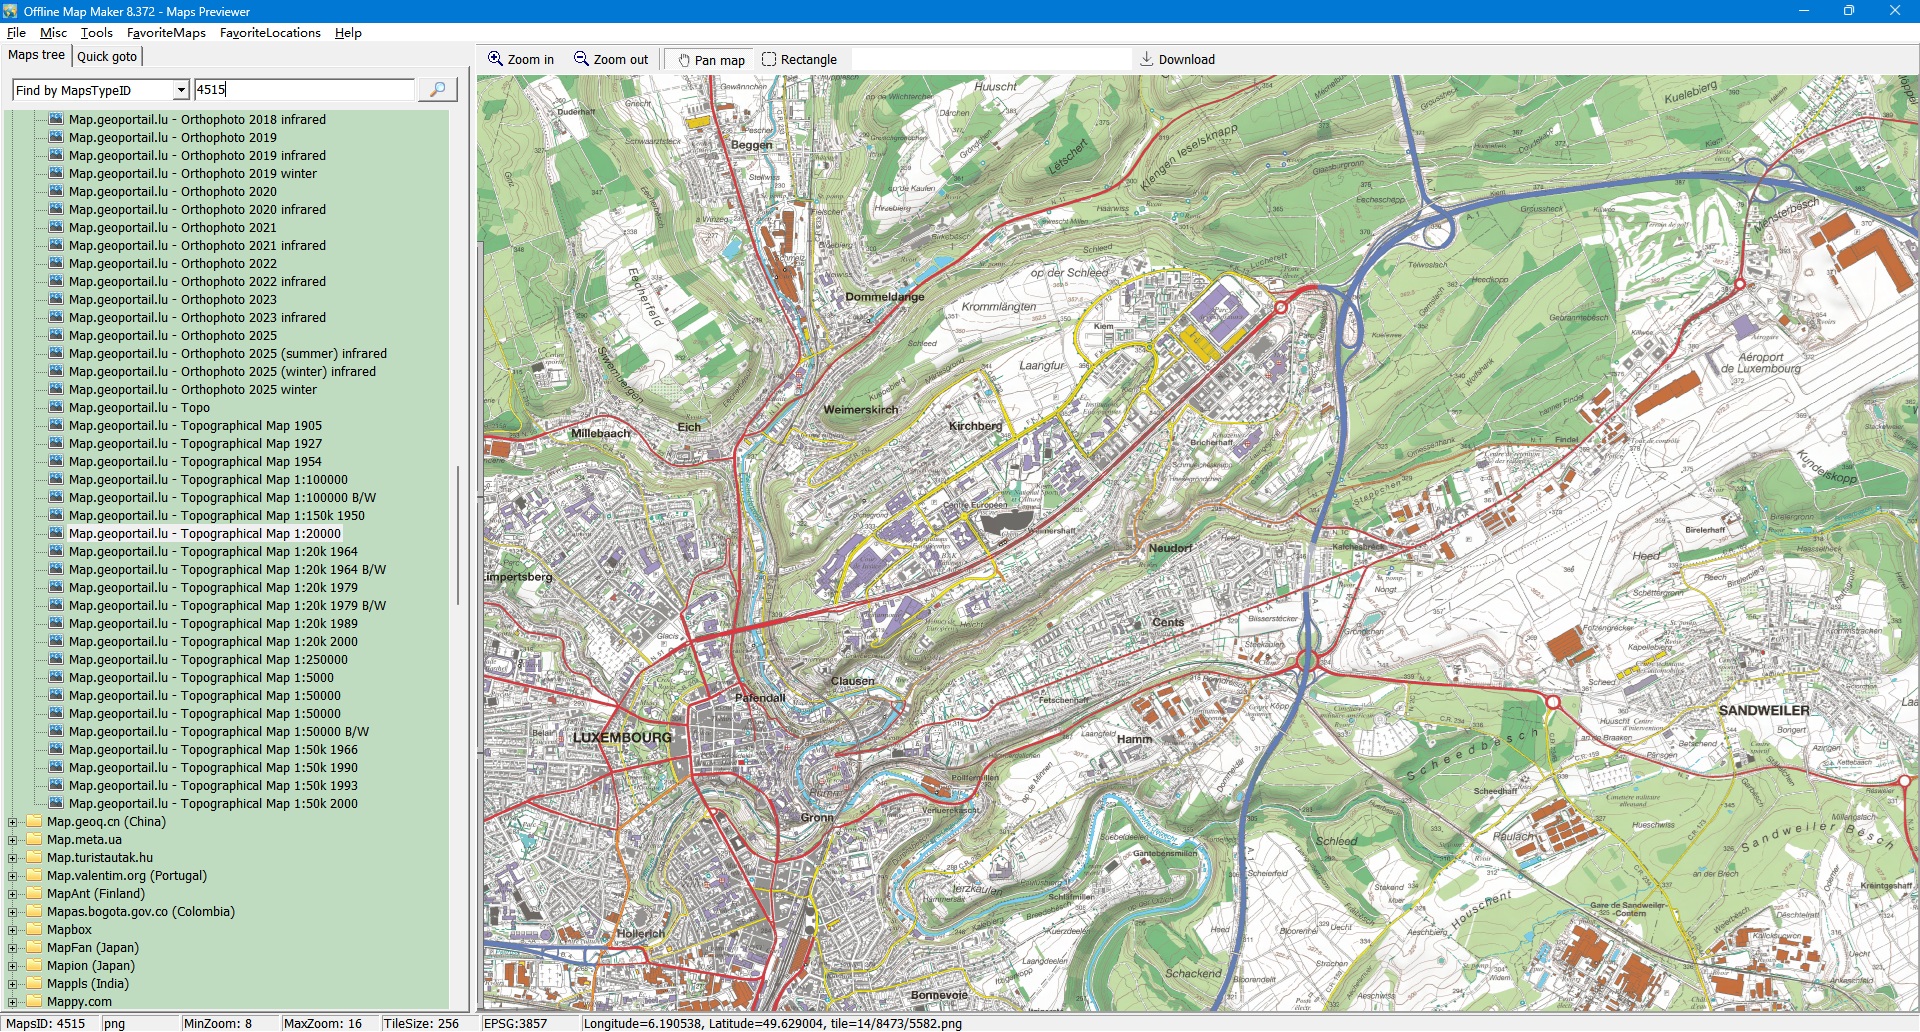Activate the Rectangle selection tool
The height and width of the screenshot is (1032, 1920).
(x=769, y=59)
